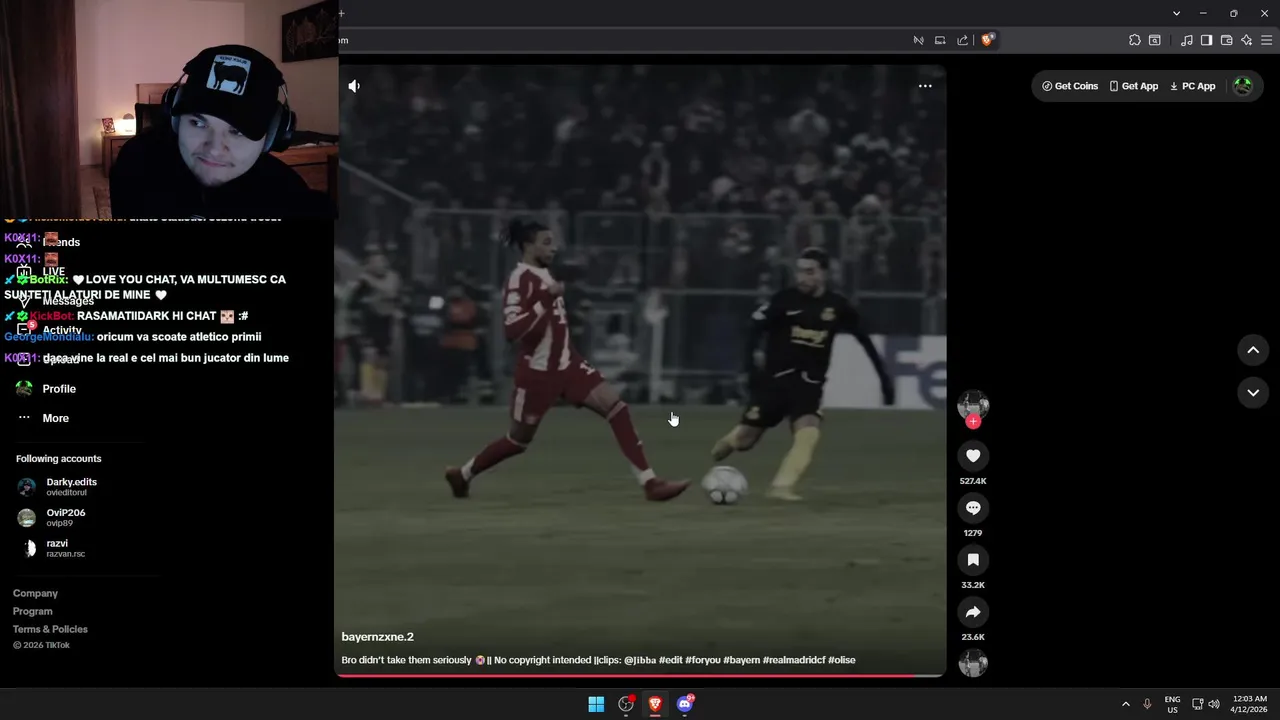Like the video with the heart icon
Viewport: 1280px width, 720px height.
(973, 456)
